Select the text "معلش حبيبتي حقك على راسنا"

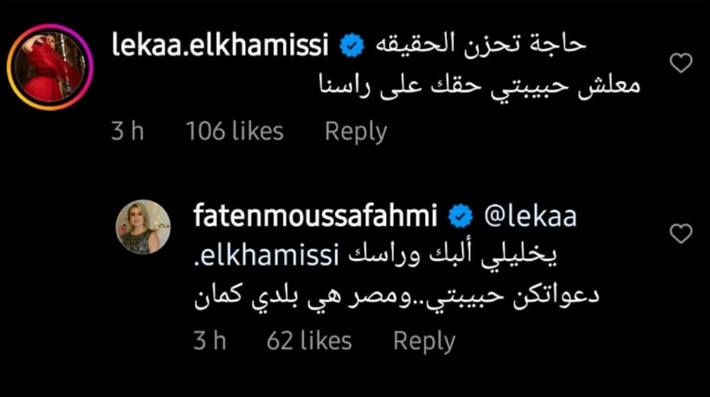tap(480, 85)
